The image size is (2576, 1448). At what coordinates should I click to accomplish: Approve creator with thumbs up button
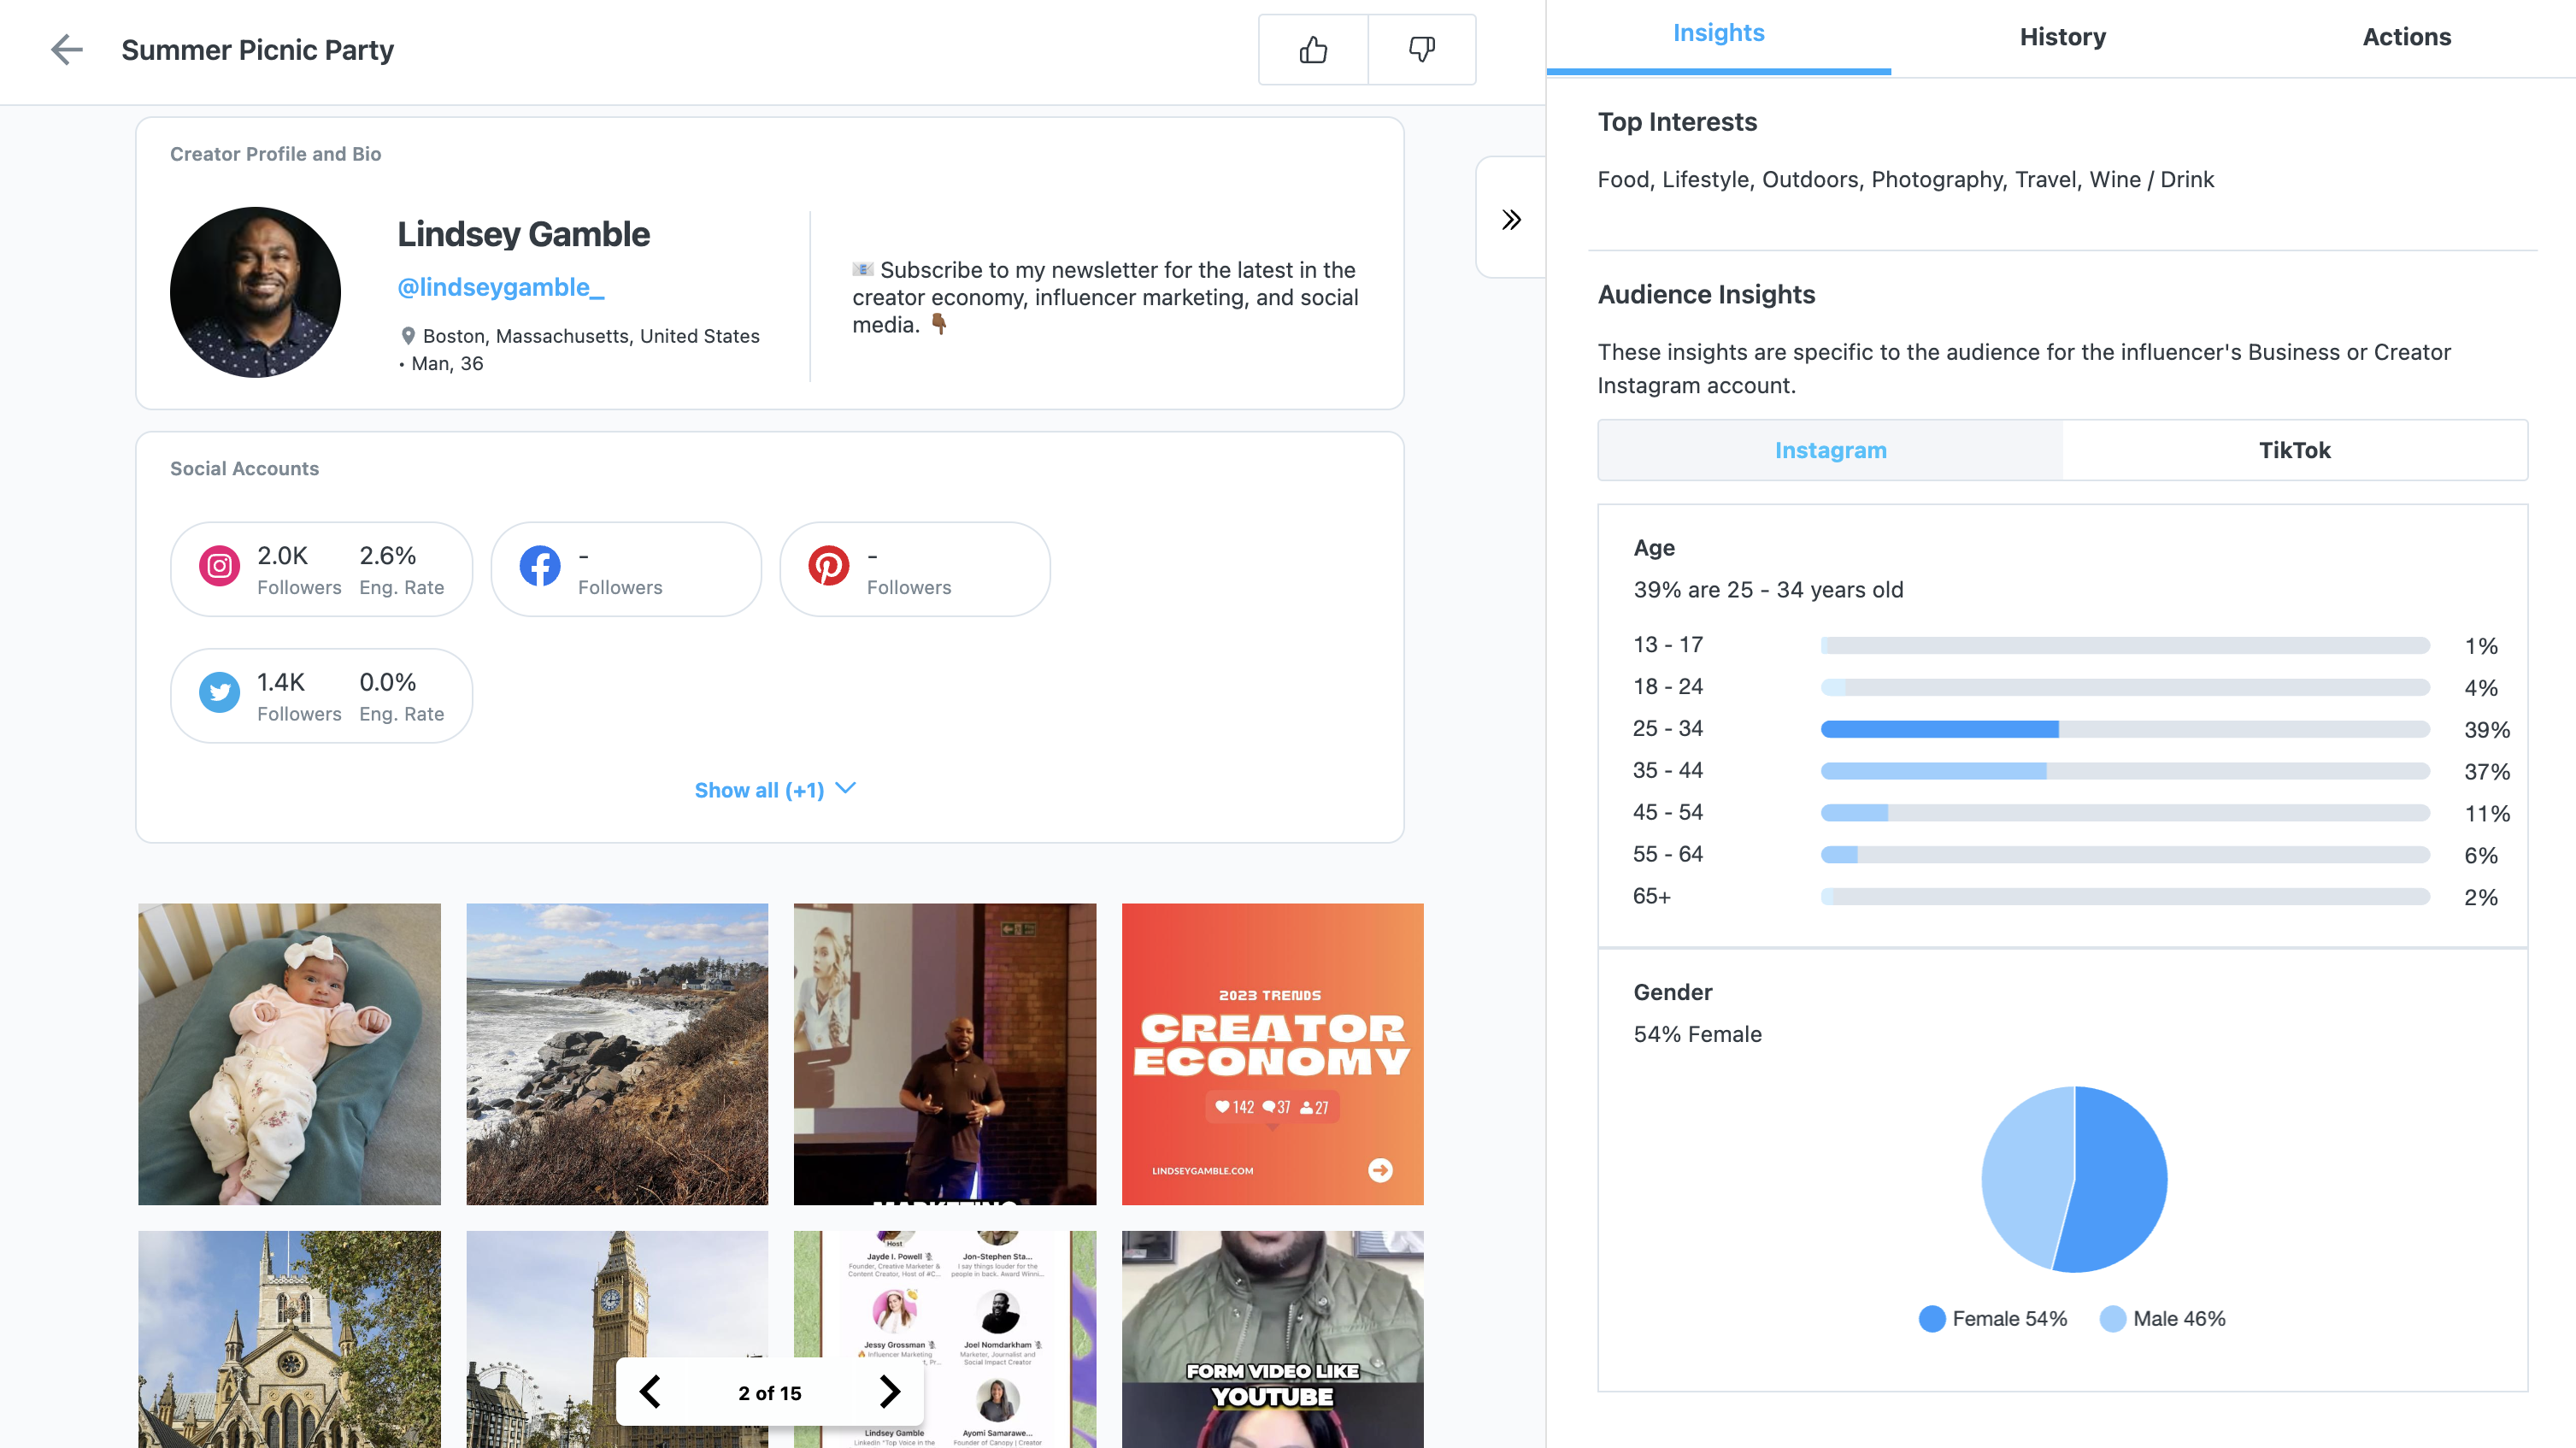tap(1313, 49)
